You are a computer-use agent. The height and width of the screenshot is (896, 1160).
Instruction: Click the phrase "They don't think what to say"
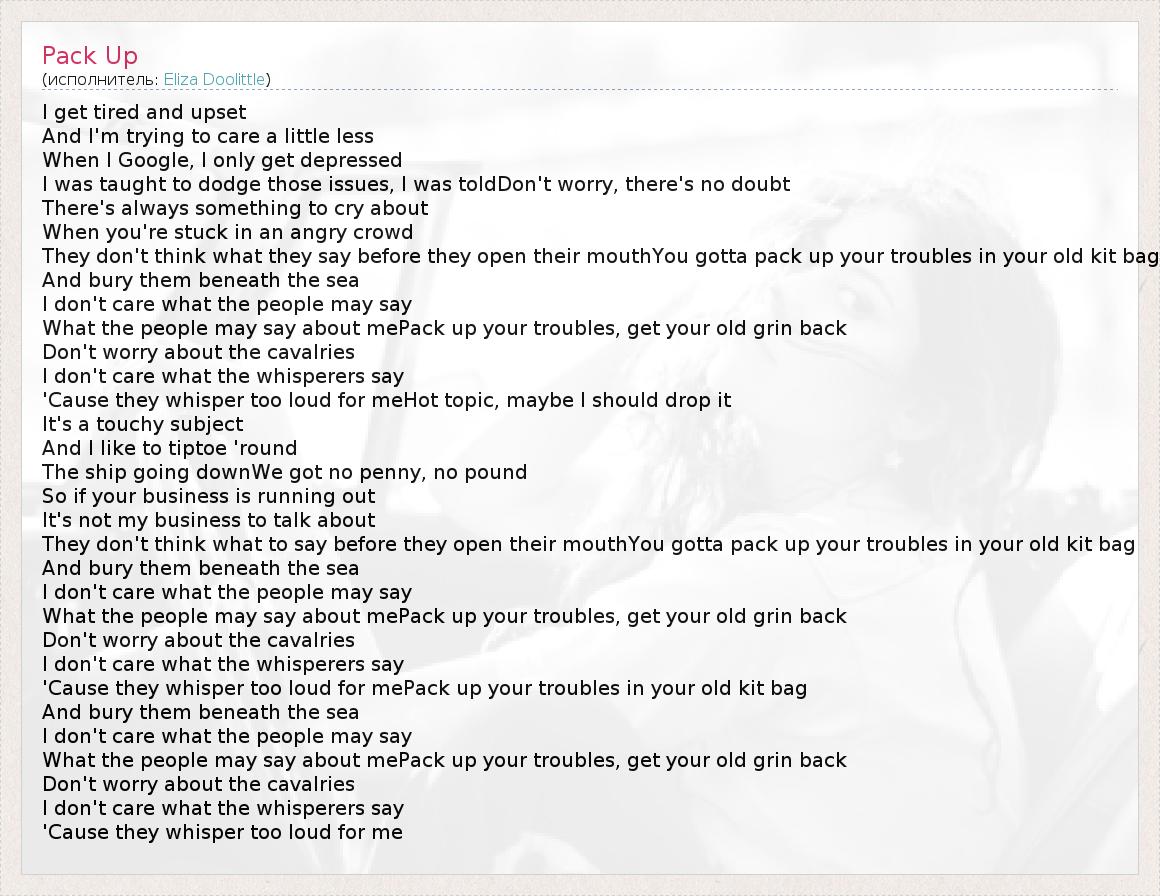(170, 544)
